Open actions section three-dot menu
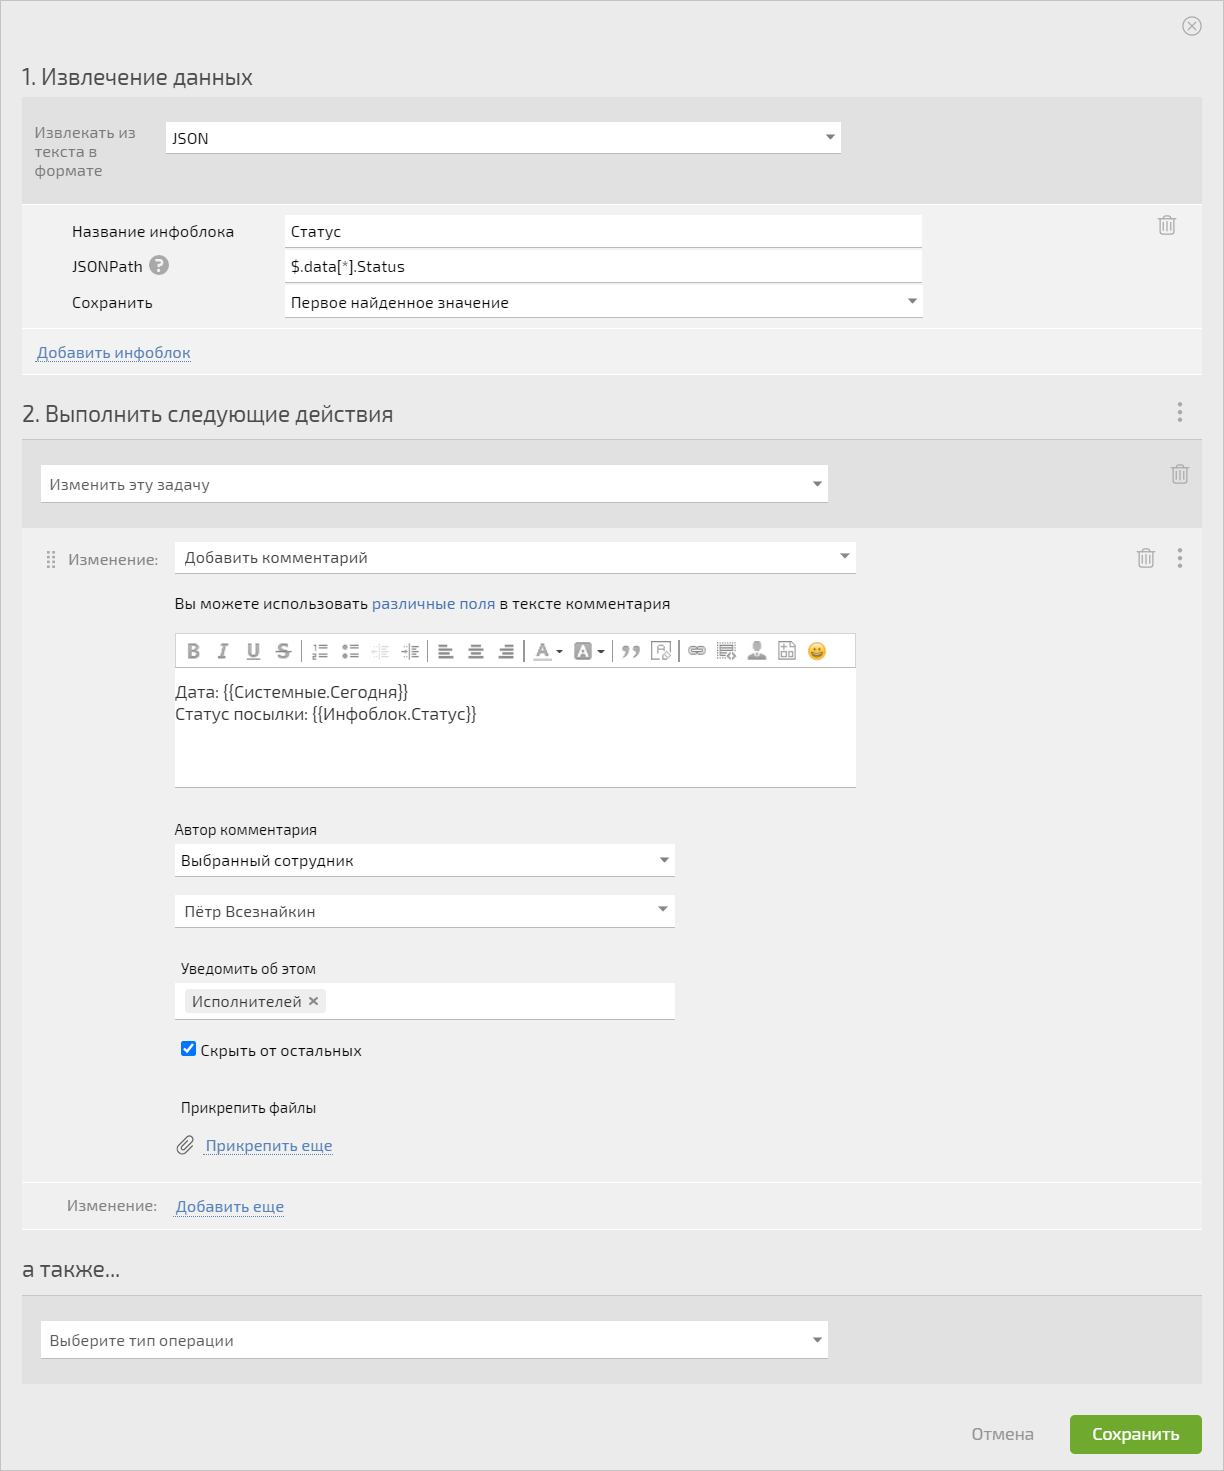 tap(1180, 412)
